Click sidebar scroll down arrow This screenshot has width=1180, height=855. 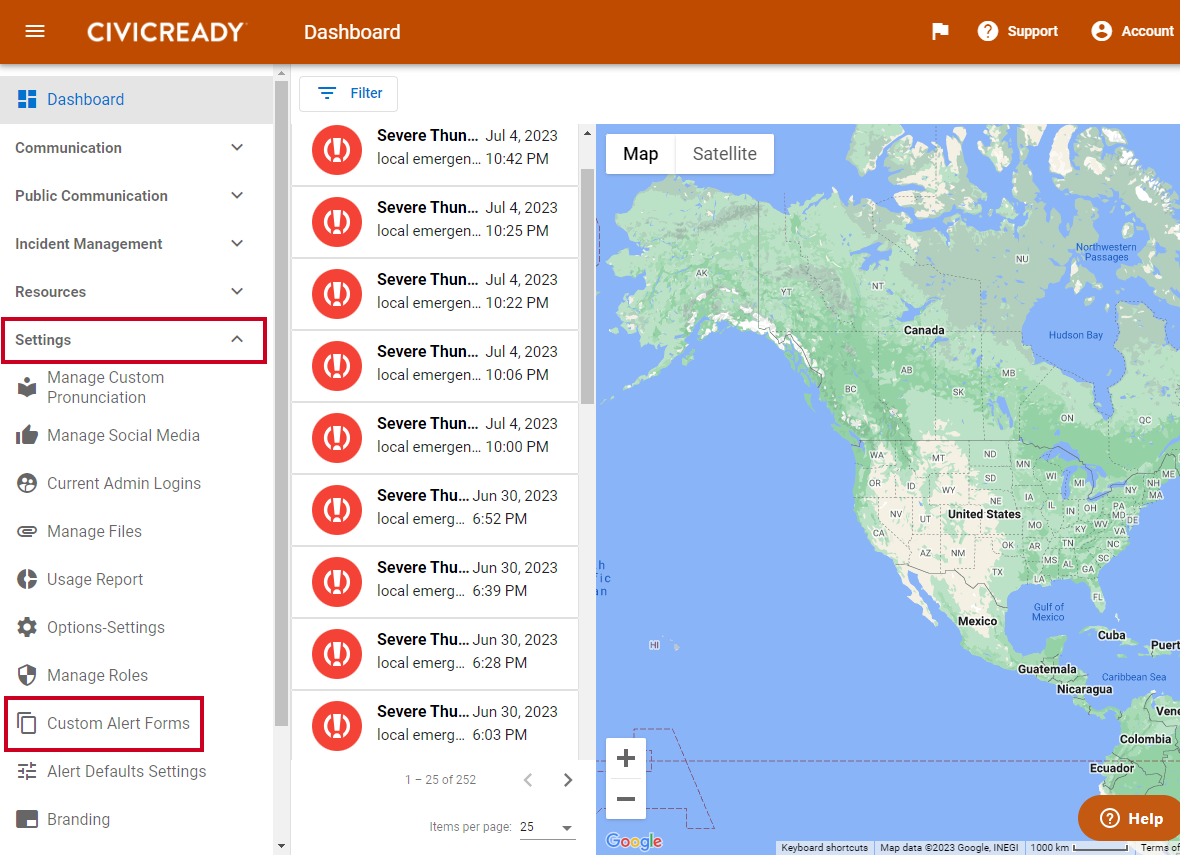coord(281,847)
